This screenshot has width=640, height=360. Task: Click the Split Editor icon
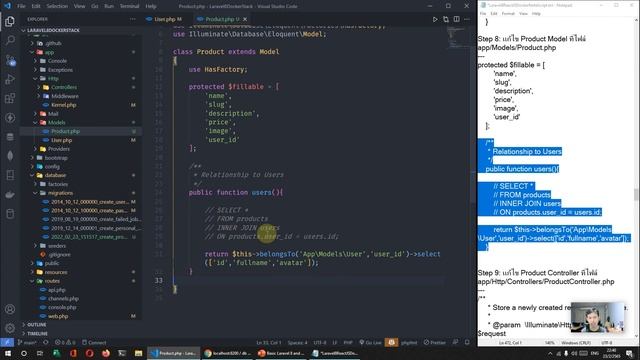456,19
